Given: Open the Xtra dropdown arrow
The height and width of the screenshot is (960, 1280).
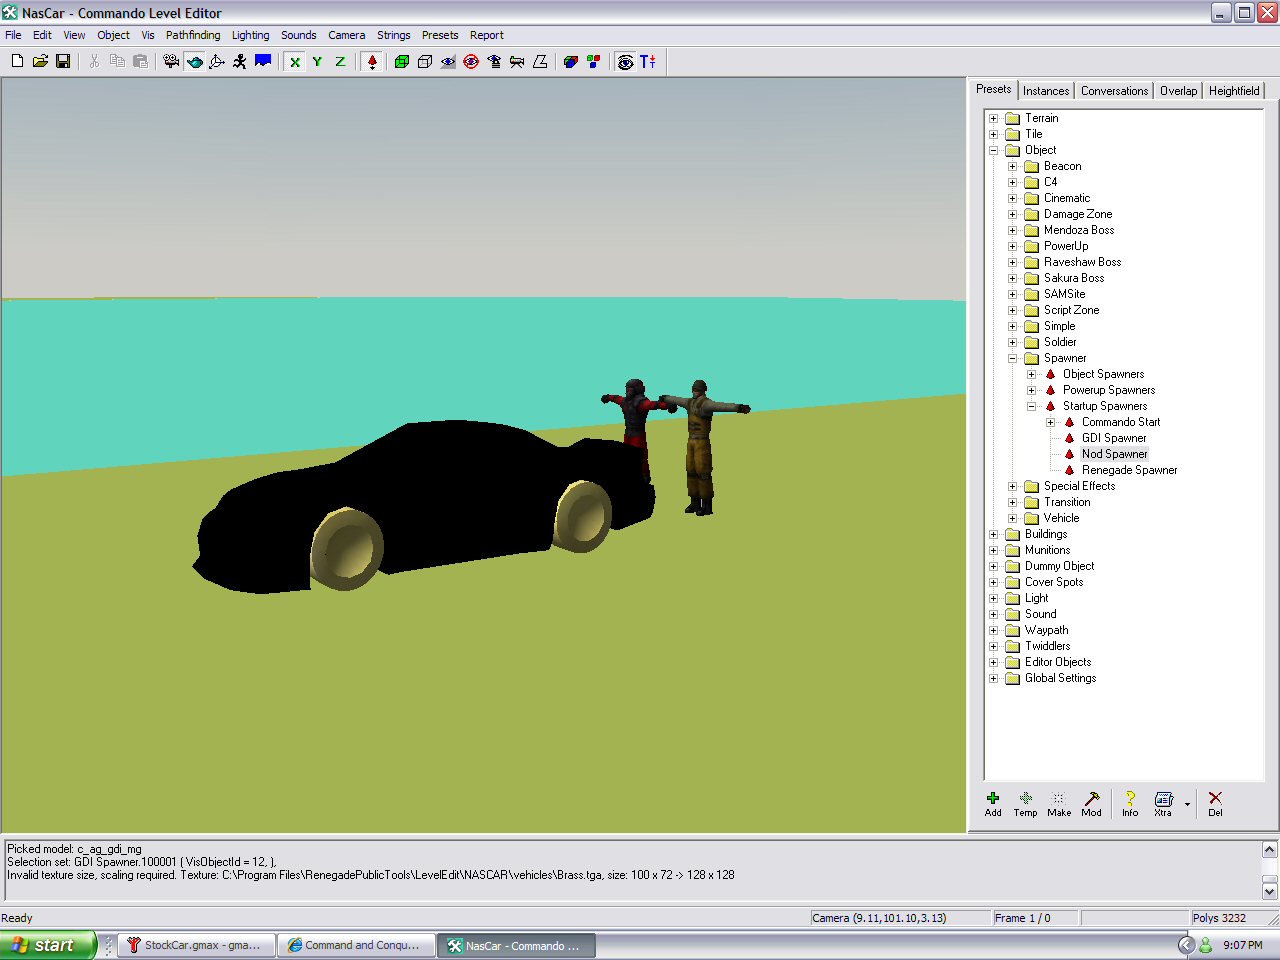Looking at the screenshot, I should tap(1187, 804).
